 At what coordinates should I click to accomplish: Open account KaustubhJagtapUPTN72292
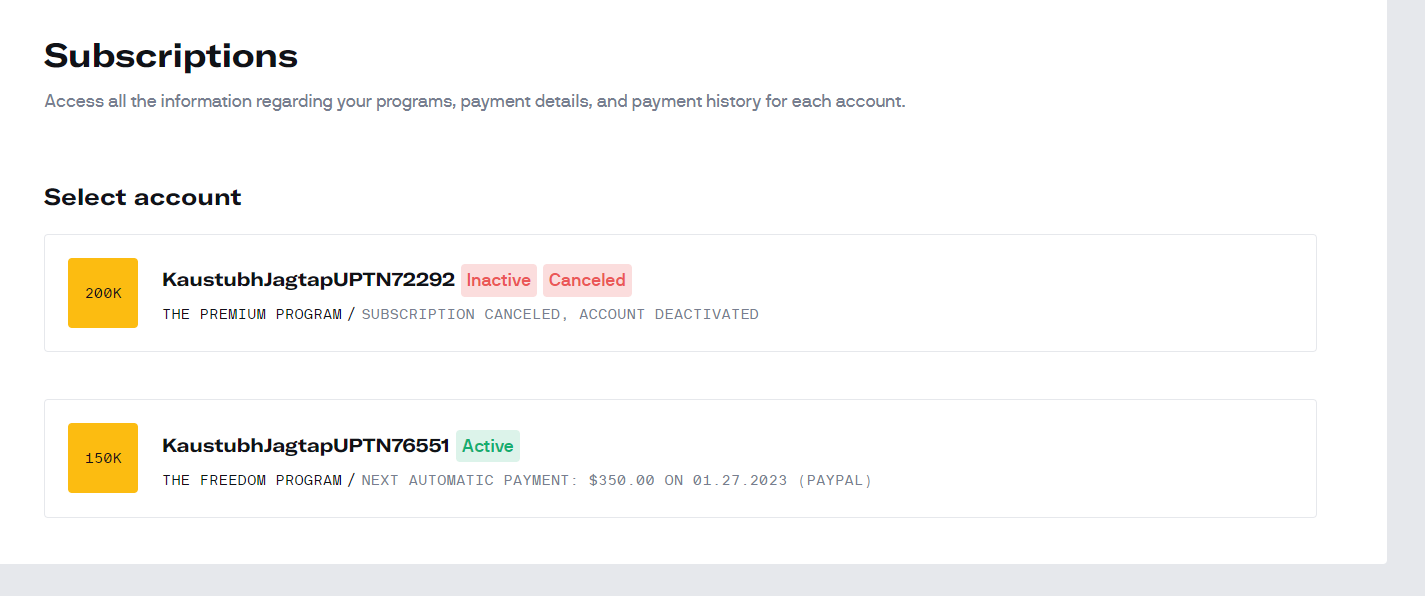308,280
